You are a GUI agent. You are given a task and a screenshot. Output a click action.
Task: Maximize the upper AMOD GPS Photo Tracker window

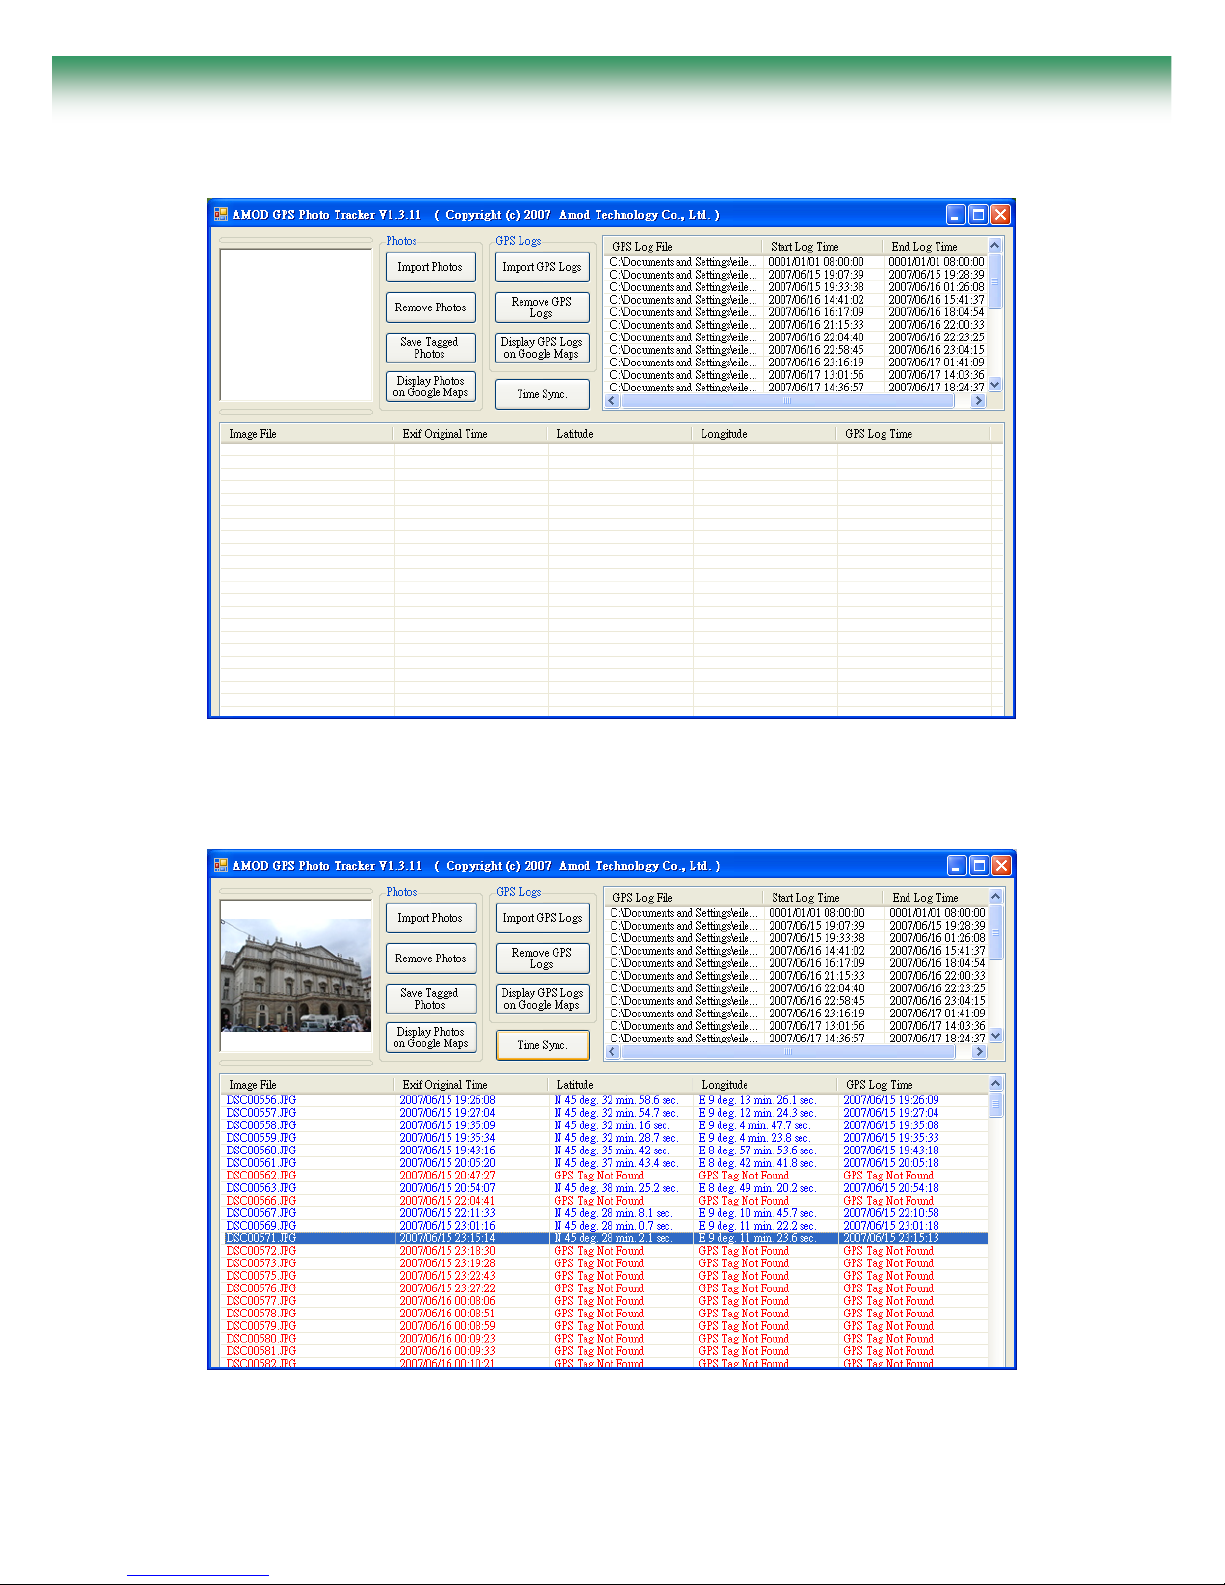point(978,214)
